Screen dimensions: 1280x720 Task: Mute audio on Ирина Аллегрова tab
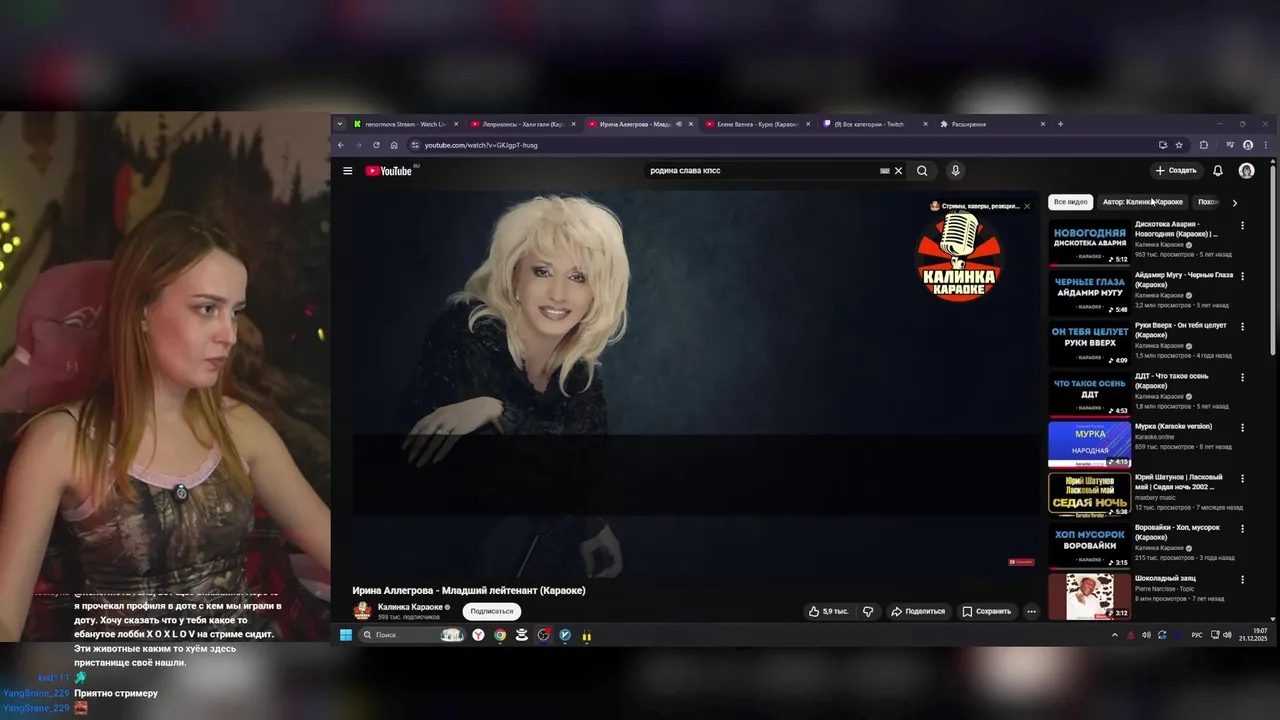pyautogui.click(x=679, y=124)
